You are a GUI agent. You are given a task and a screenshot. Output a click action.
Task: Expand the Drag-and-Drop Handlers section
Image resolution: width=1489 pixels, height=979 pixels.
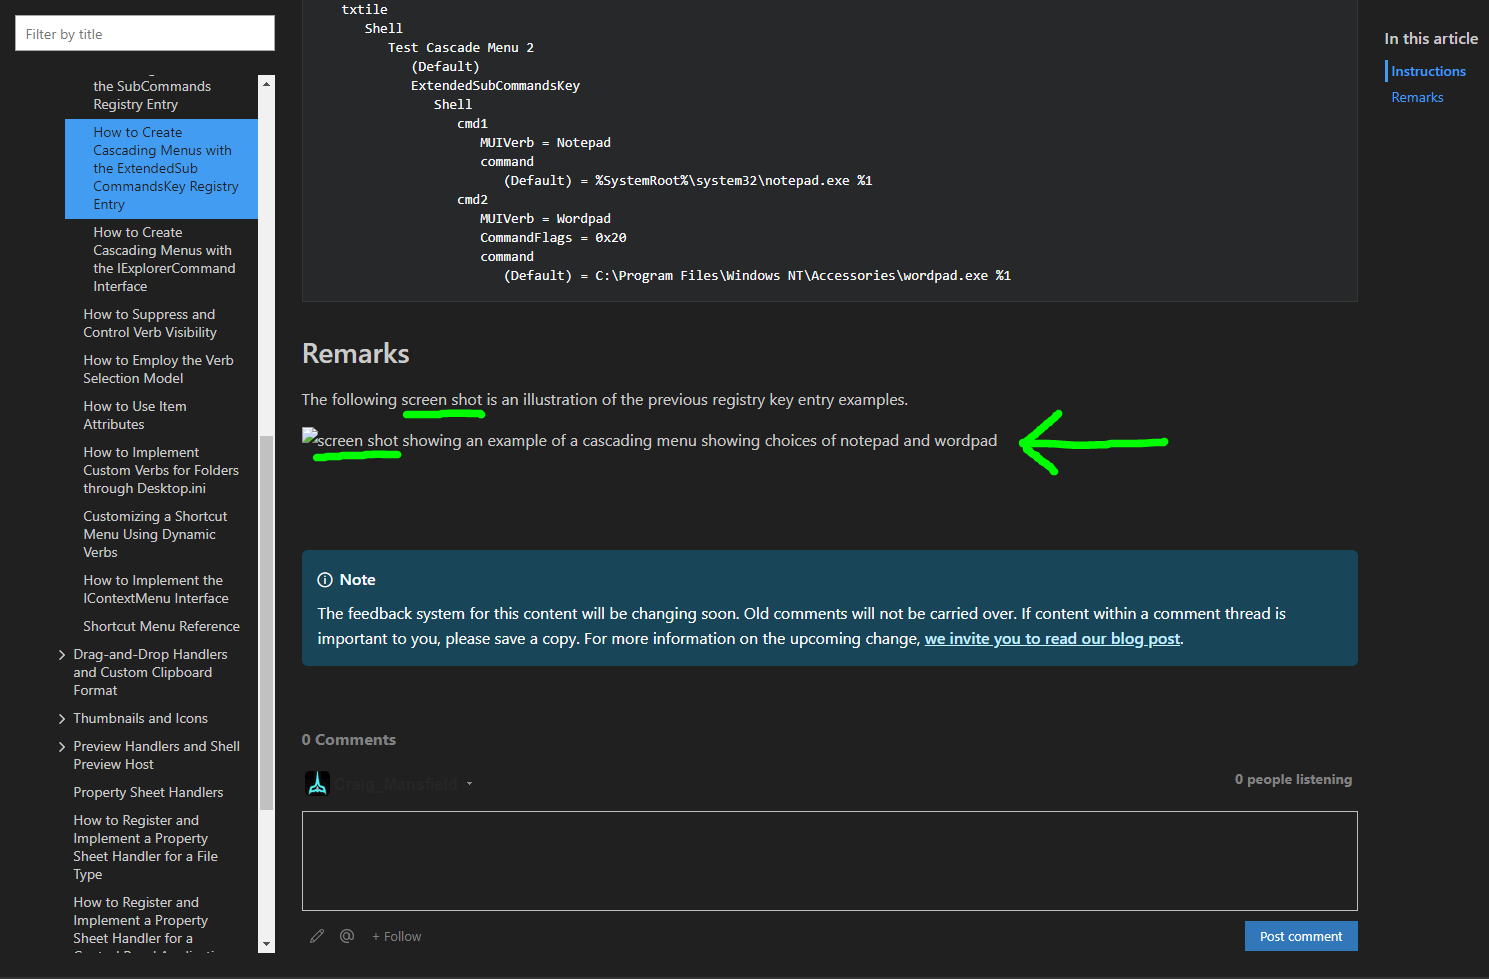point(62,653)
